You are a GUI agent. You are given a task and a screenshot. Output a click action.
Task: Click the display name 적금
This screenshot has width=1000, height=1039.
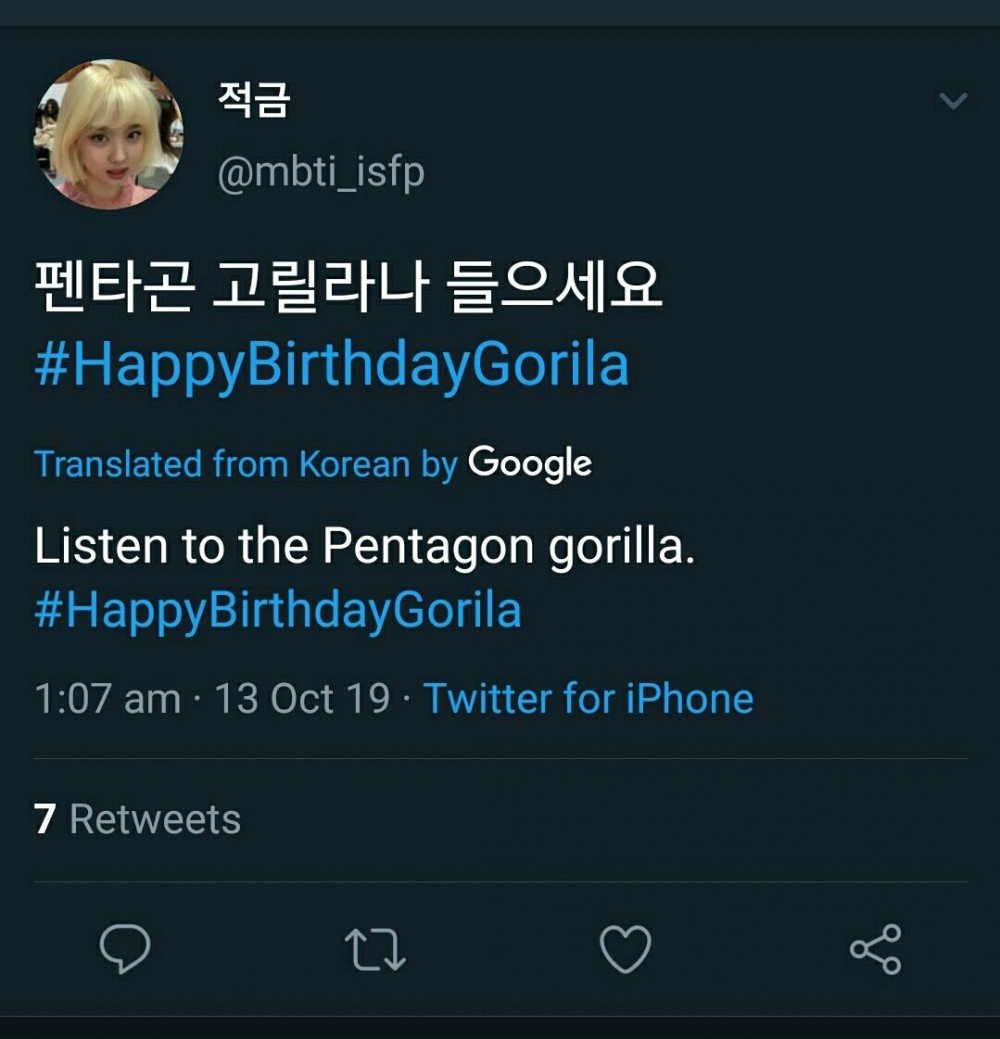[x=253, y=101]
